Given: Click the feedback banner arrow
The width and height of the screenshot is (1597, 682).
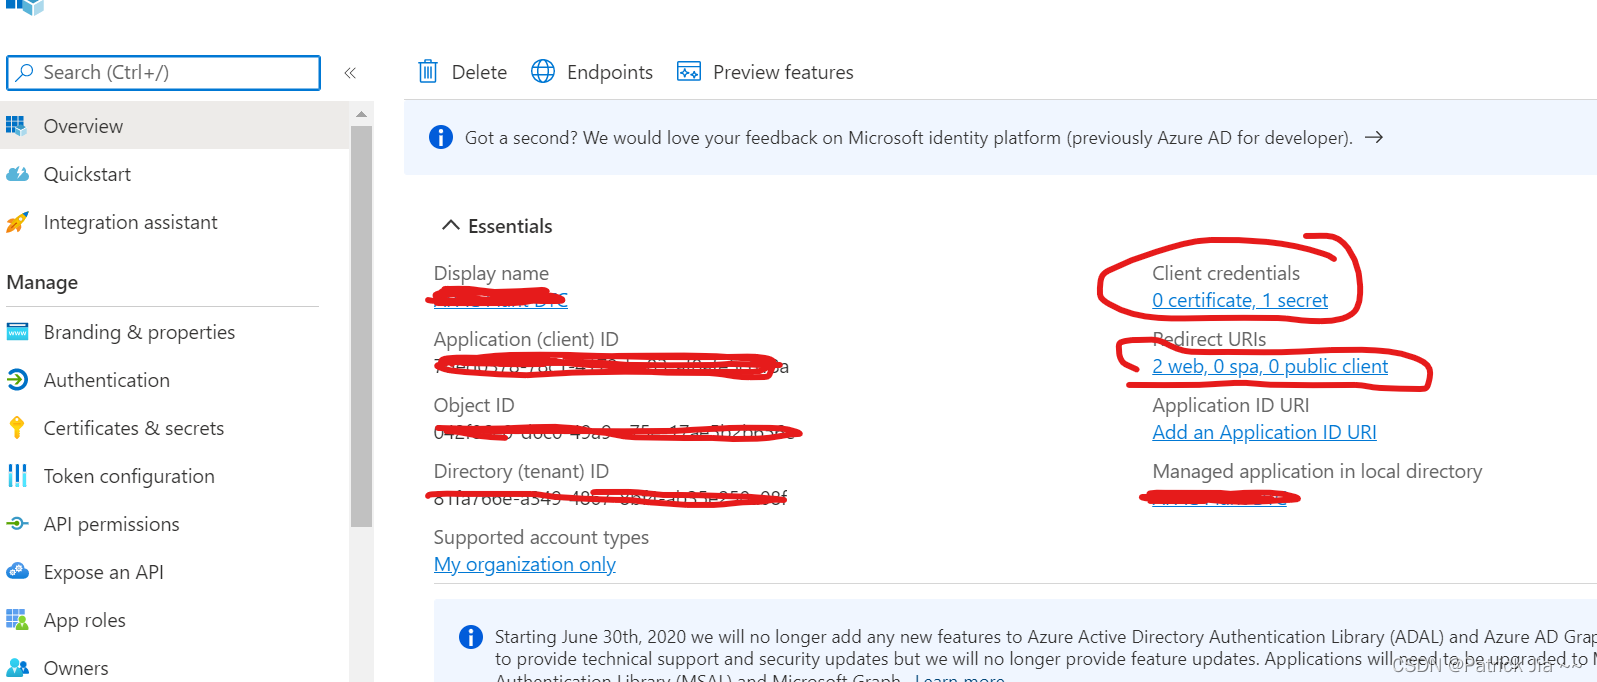Looking at the screenshot, I should pyautogui.click(x=1374, y=137).
